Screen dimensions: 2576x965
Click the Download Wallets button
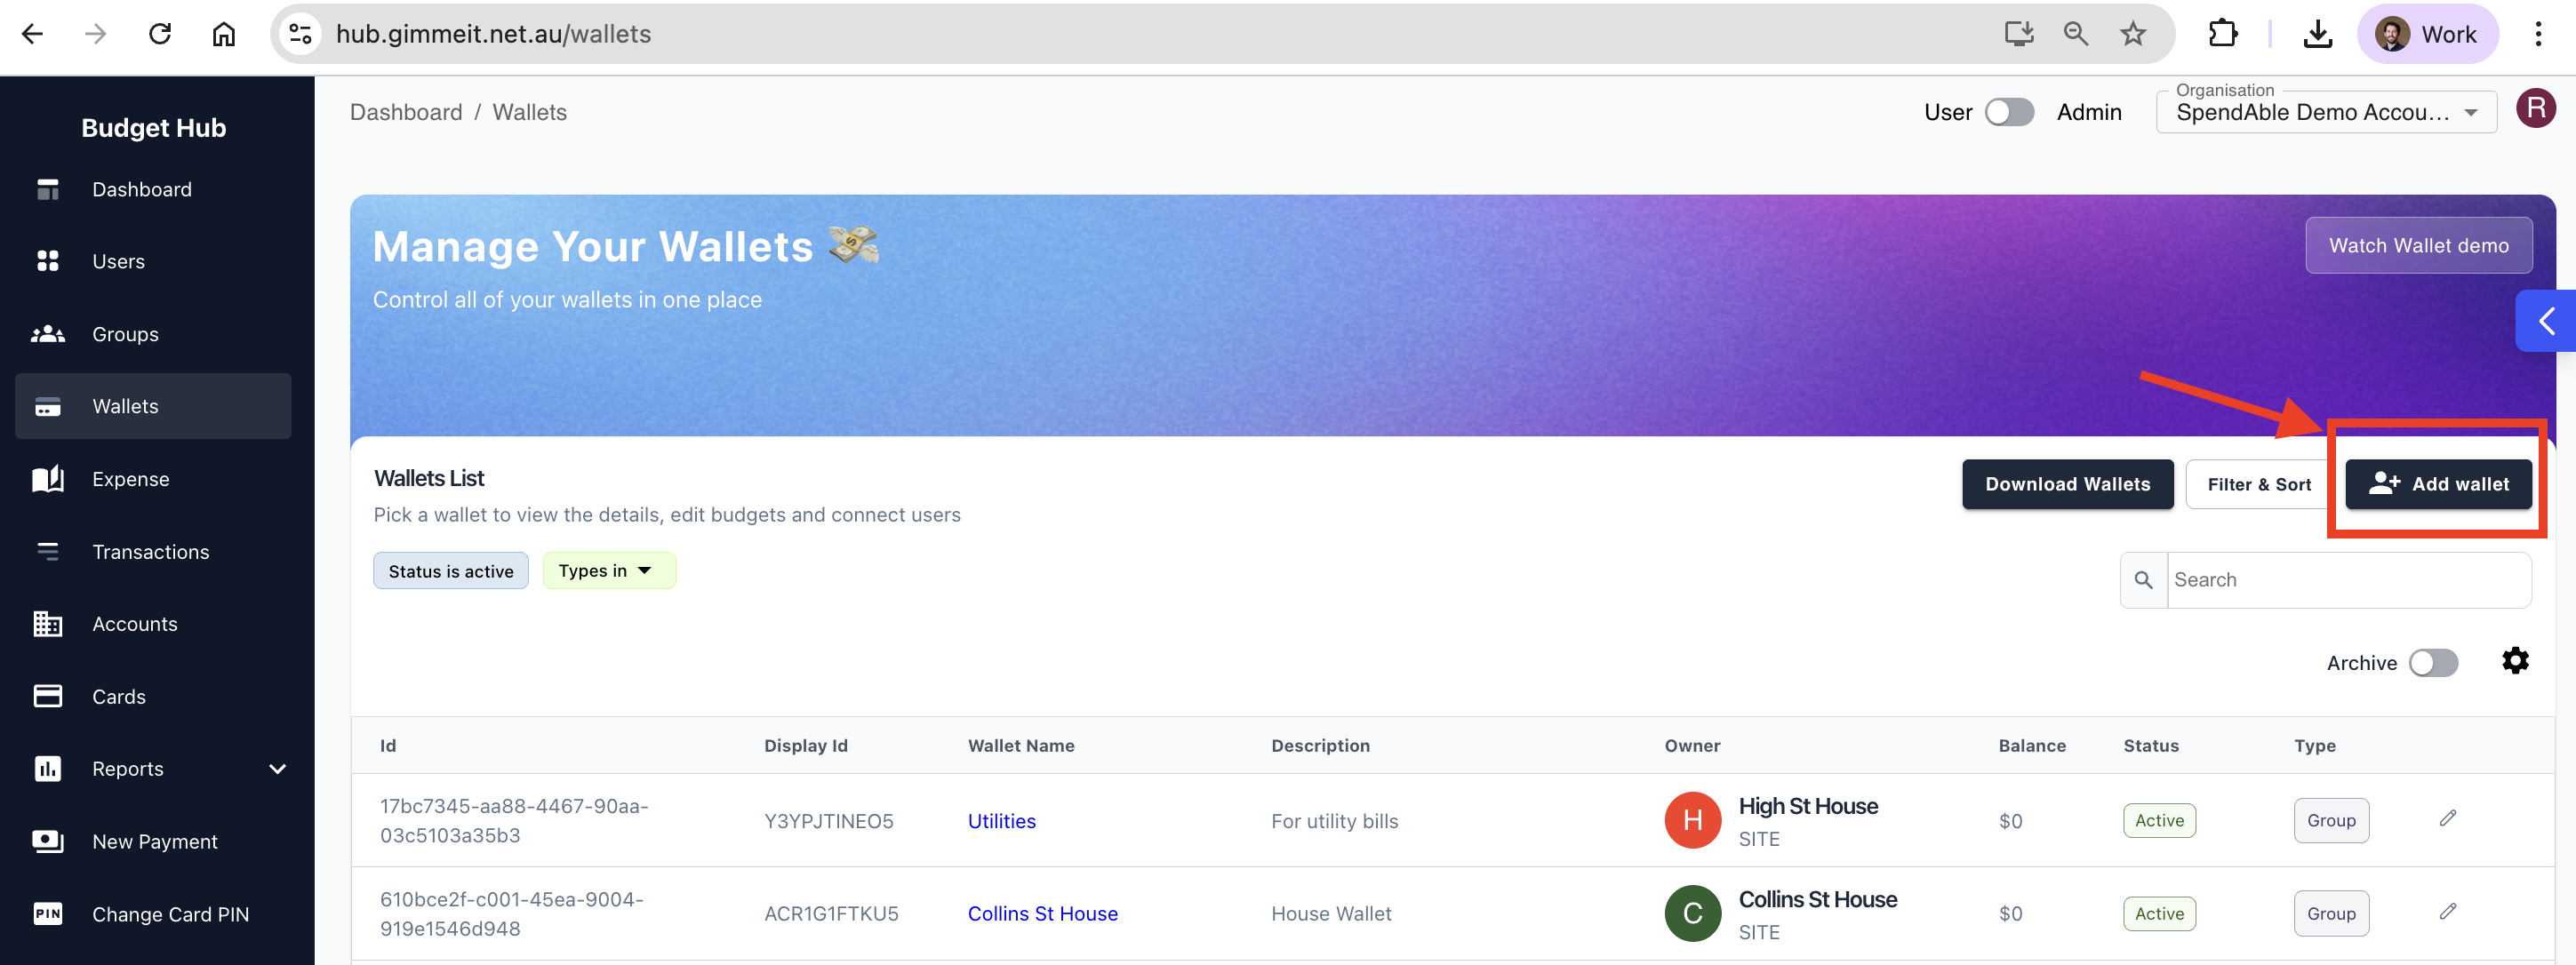click(2066, 484)
